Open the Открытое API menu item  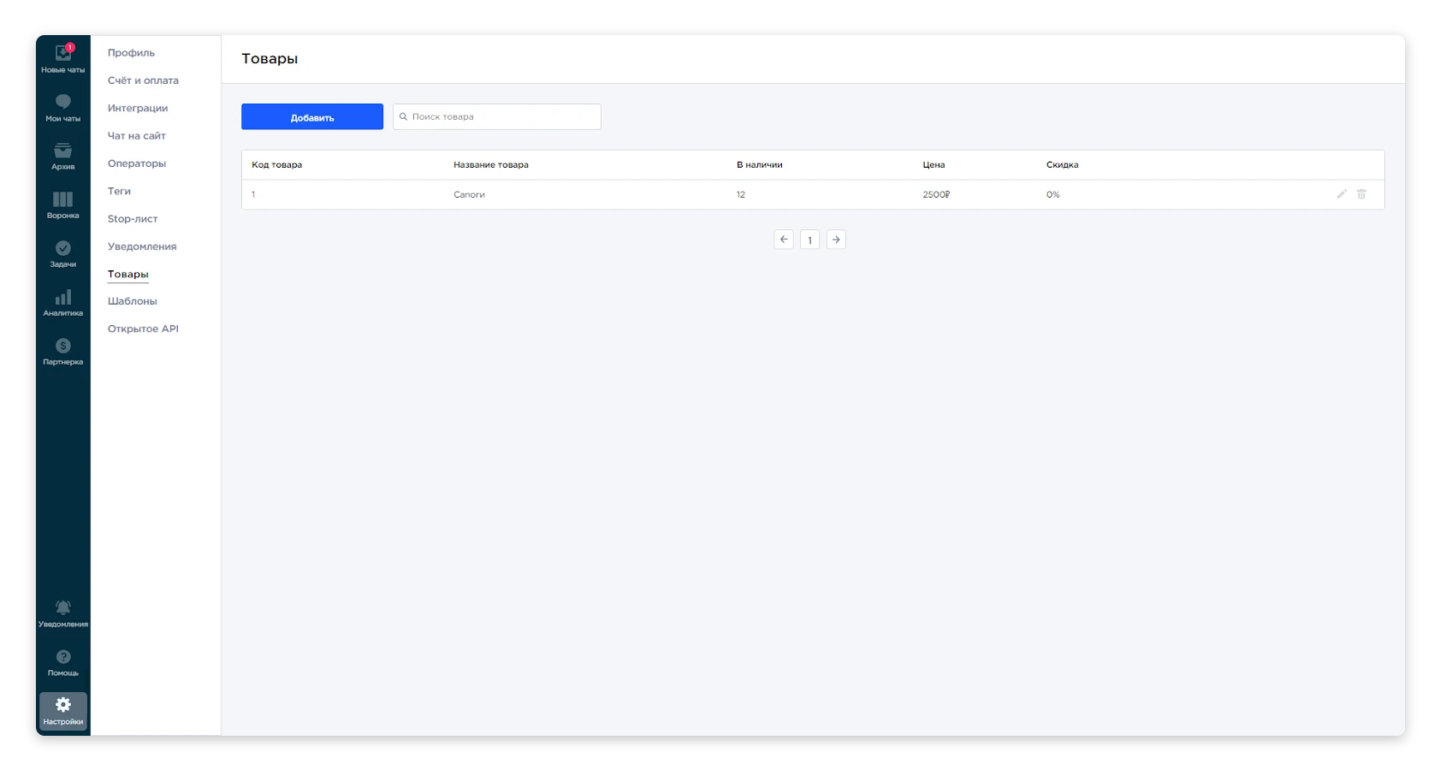tap(143, 329)
